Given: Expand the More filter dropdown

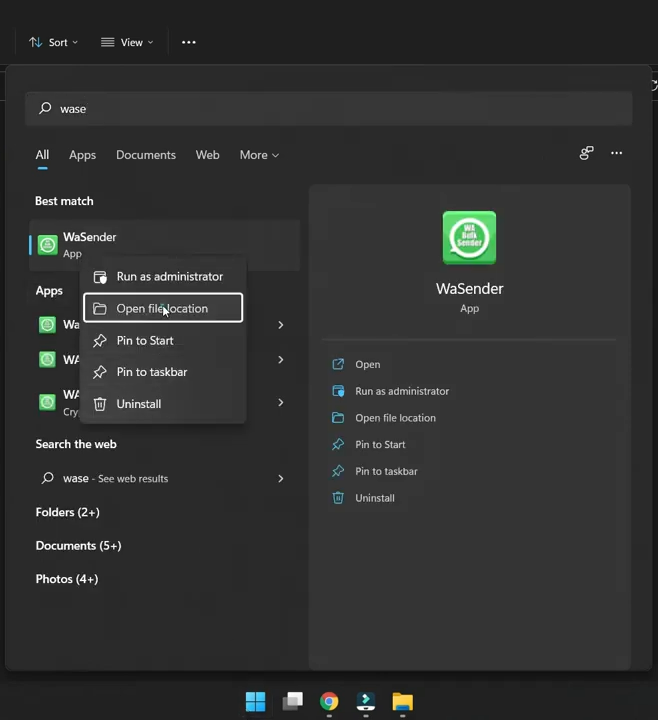Looking at the screenshot, I should 259,155.
